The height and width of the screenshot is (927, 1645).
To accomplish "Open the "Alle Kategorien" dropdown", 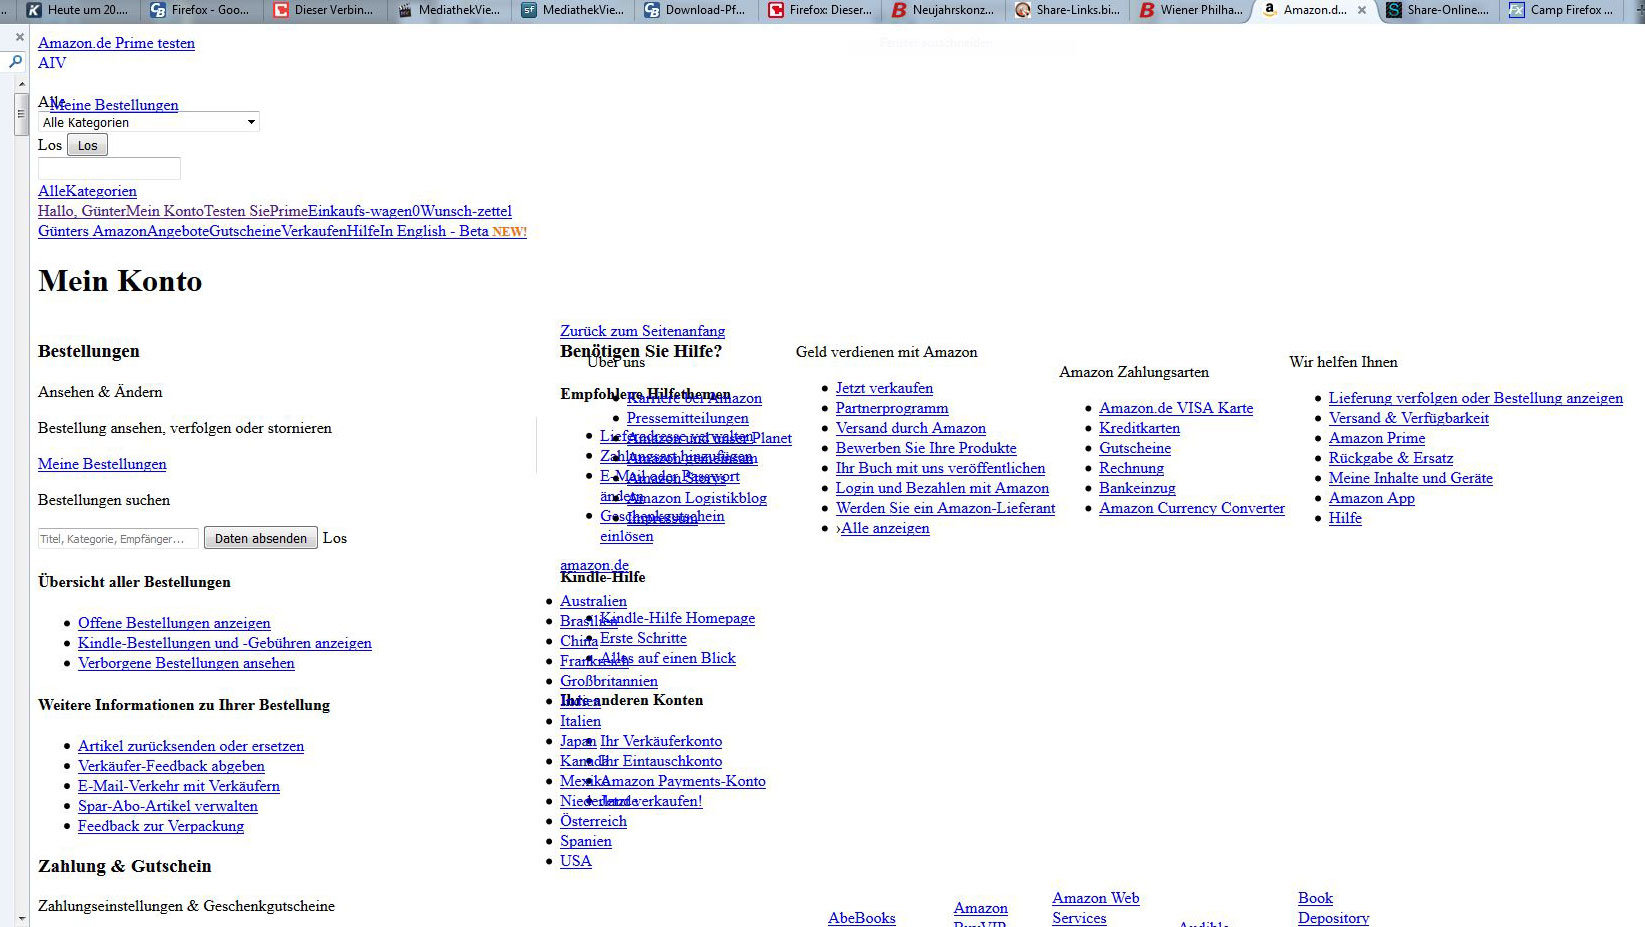I will point(149,122).
